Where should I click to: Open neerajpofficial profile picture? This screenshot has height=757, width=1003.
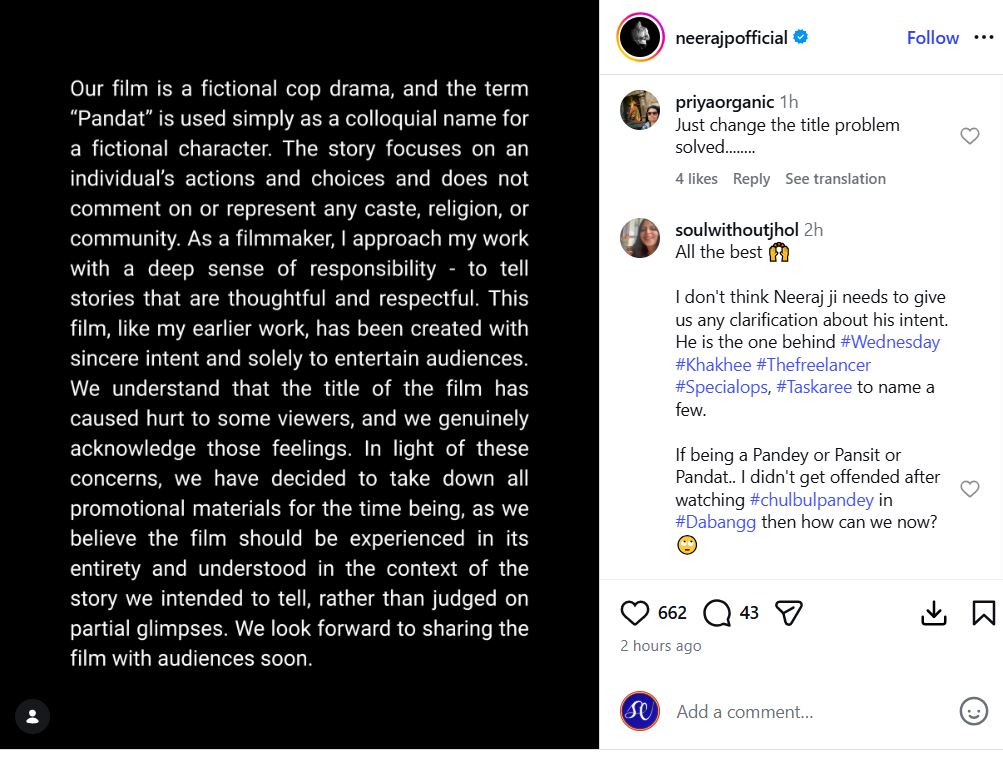pos(640,38)
